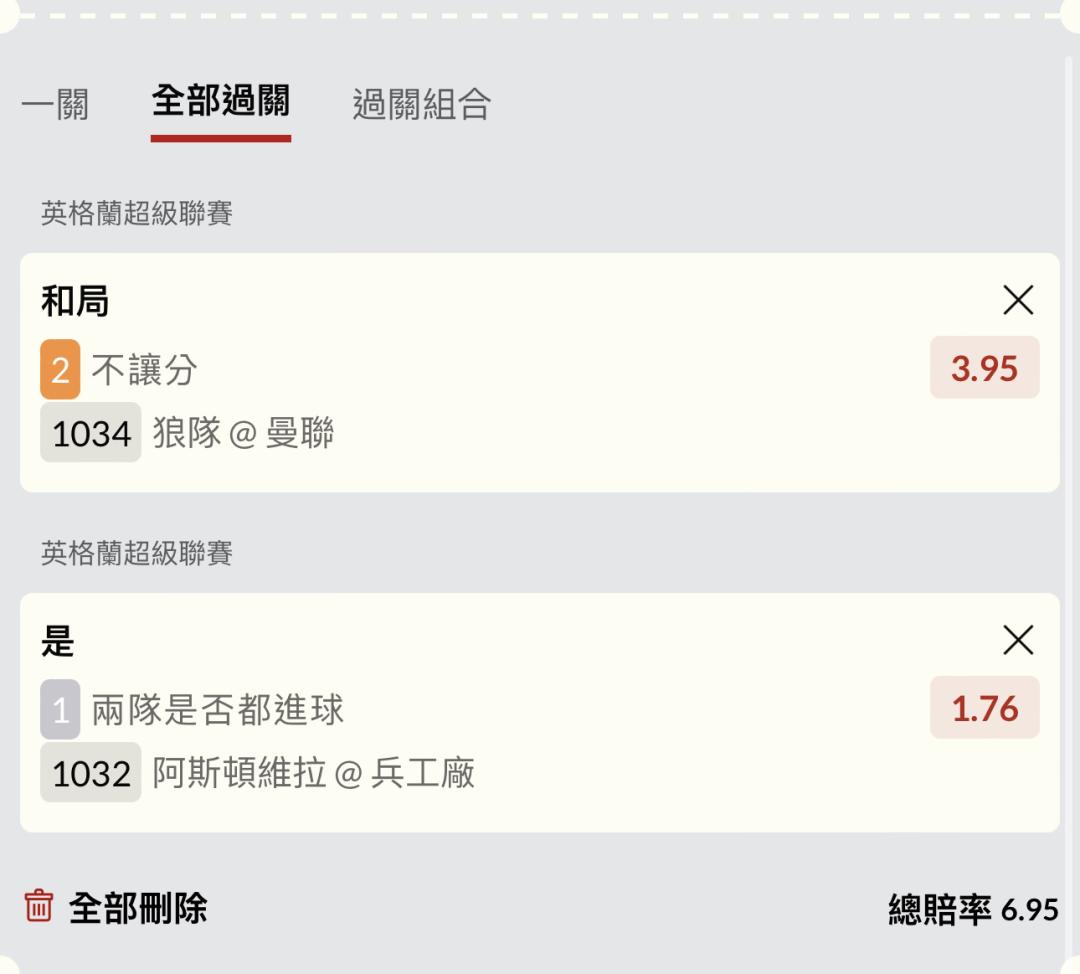Viewport: 1080px width, 974px height.
Task: Remove the 和局 bet selection
Action: point(1017,300)
